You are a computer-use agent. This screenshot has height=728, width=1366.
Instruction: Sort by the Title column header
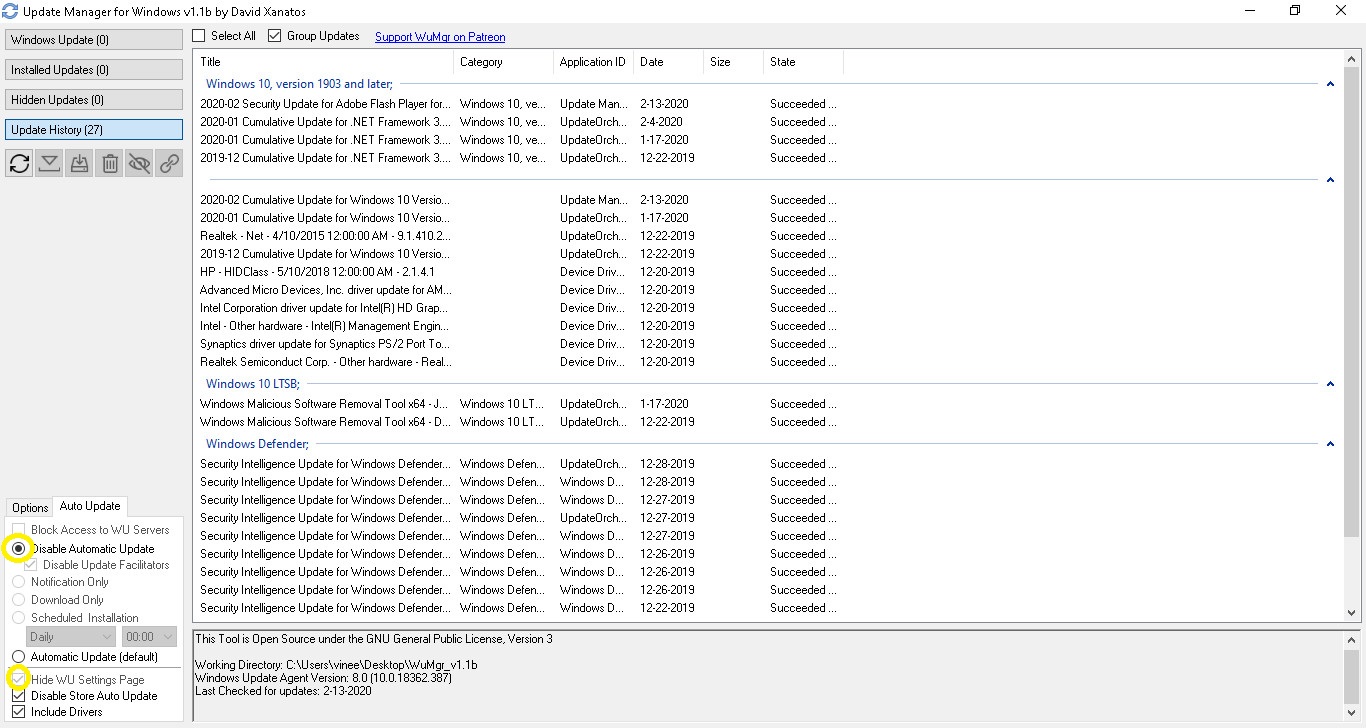[x=323, y=62]
